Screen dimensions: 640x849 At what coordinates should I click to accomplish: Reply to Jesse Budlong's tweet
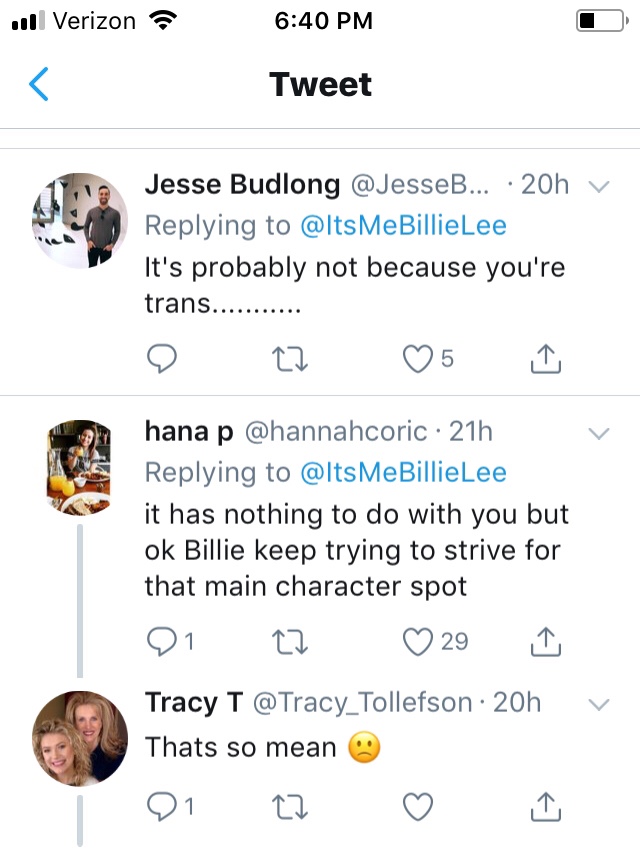coord(162,358)
